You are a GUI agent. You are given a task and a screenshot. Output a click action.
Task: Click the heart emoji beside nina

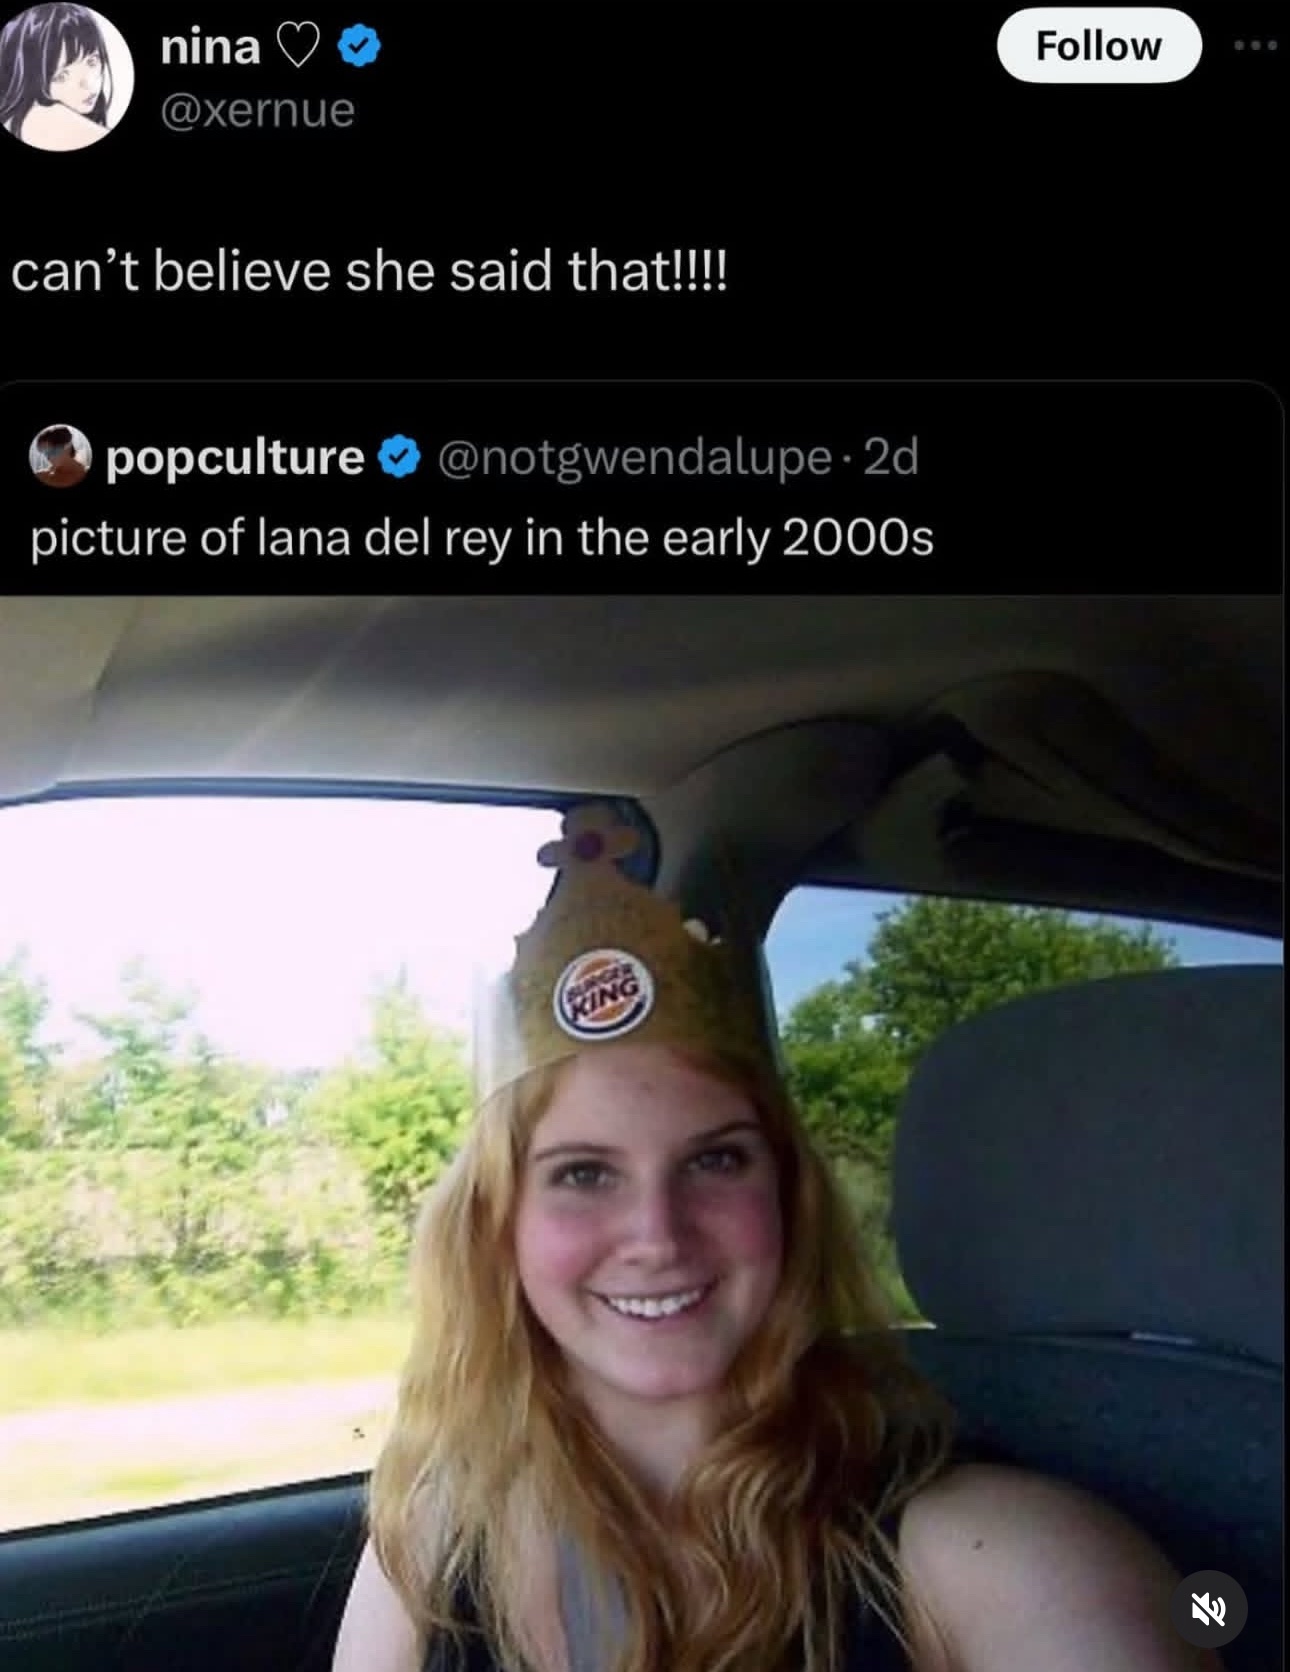pos(297,47)
